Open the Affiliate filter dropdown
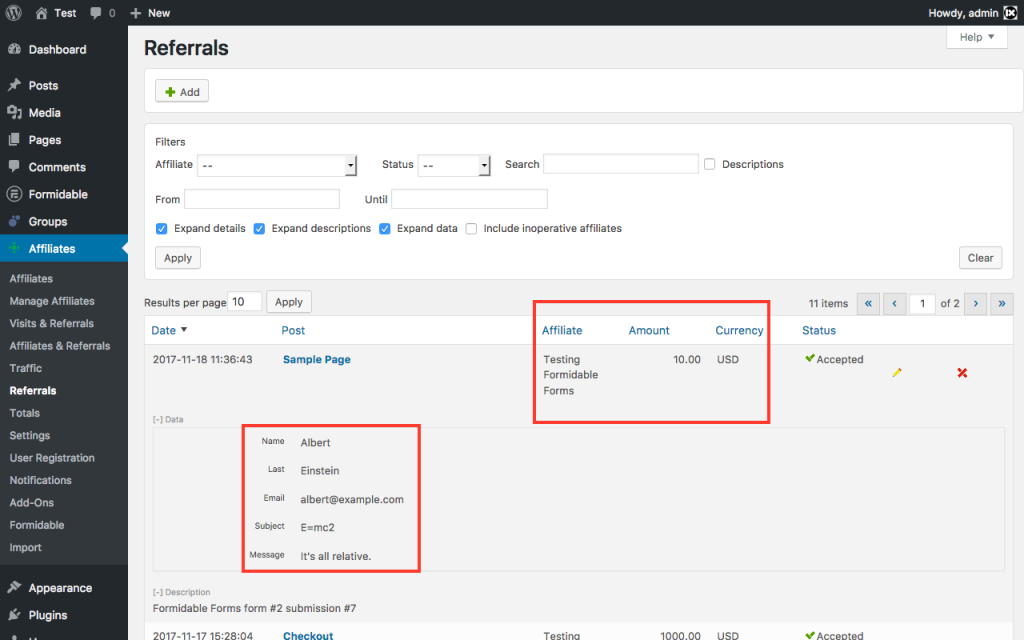Screen dimensions: 1024x640 pyautogui.click(x=277, y=164)
